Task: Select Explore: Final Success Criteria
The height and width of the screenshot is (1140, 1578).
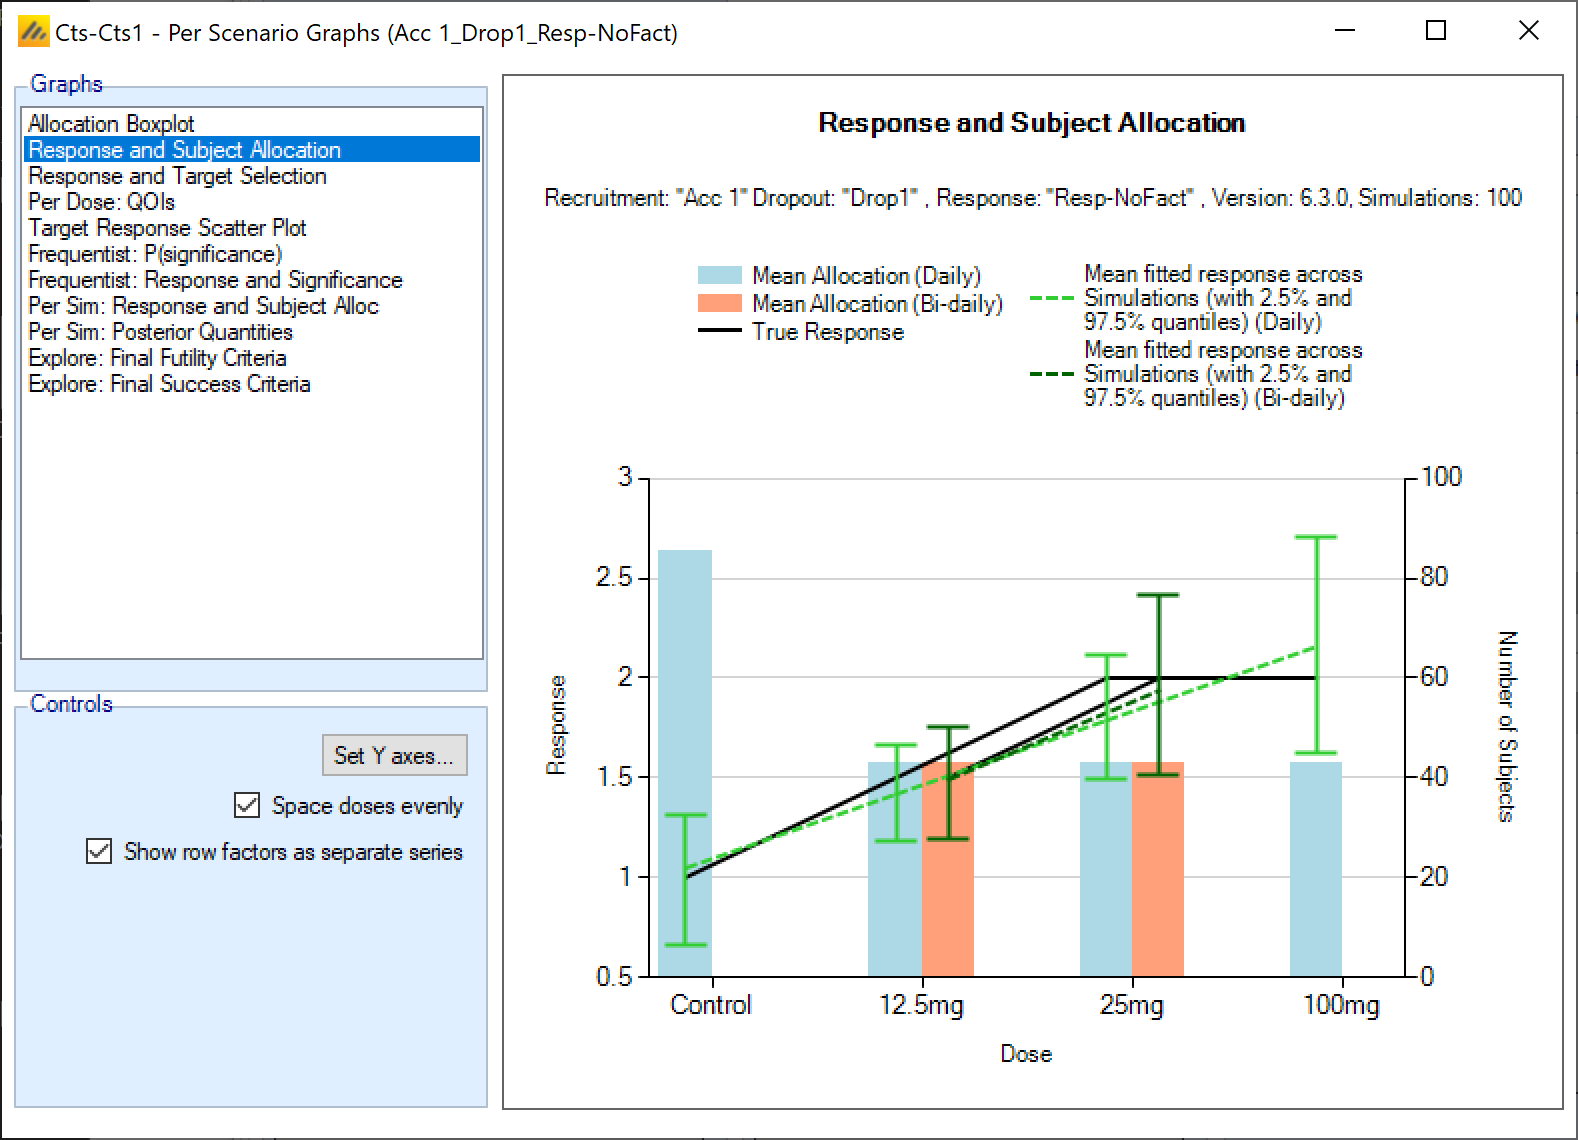Action: pos(169,384)
